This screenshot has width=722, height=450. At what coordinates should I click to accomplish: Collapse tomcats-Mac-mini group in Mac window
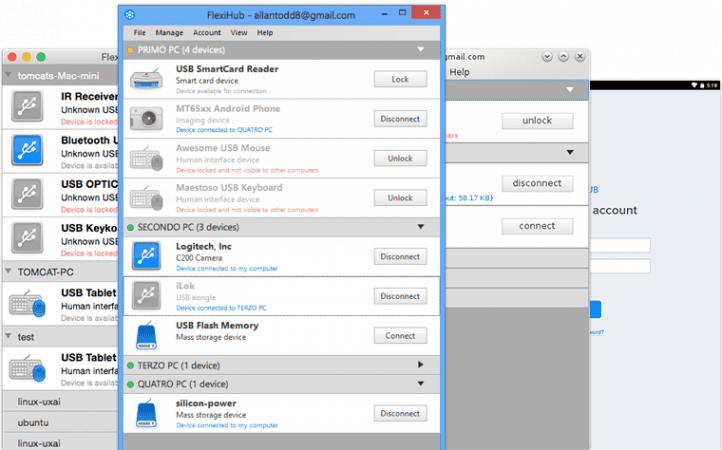pos(8,75)
